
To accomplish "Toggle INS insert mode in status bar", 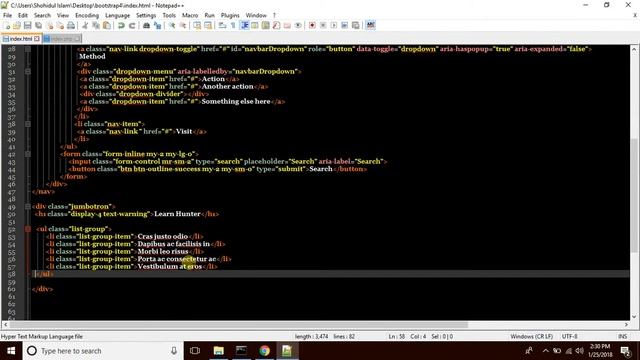I will (x=622, y=337).
